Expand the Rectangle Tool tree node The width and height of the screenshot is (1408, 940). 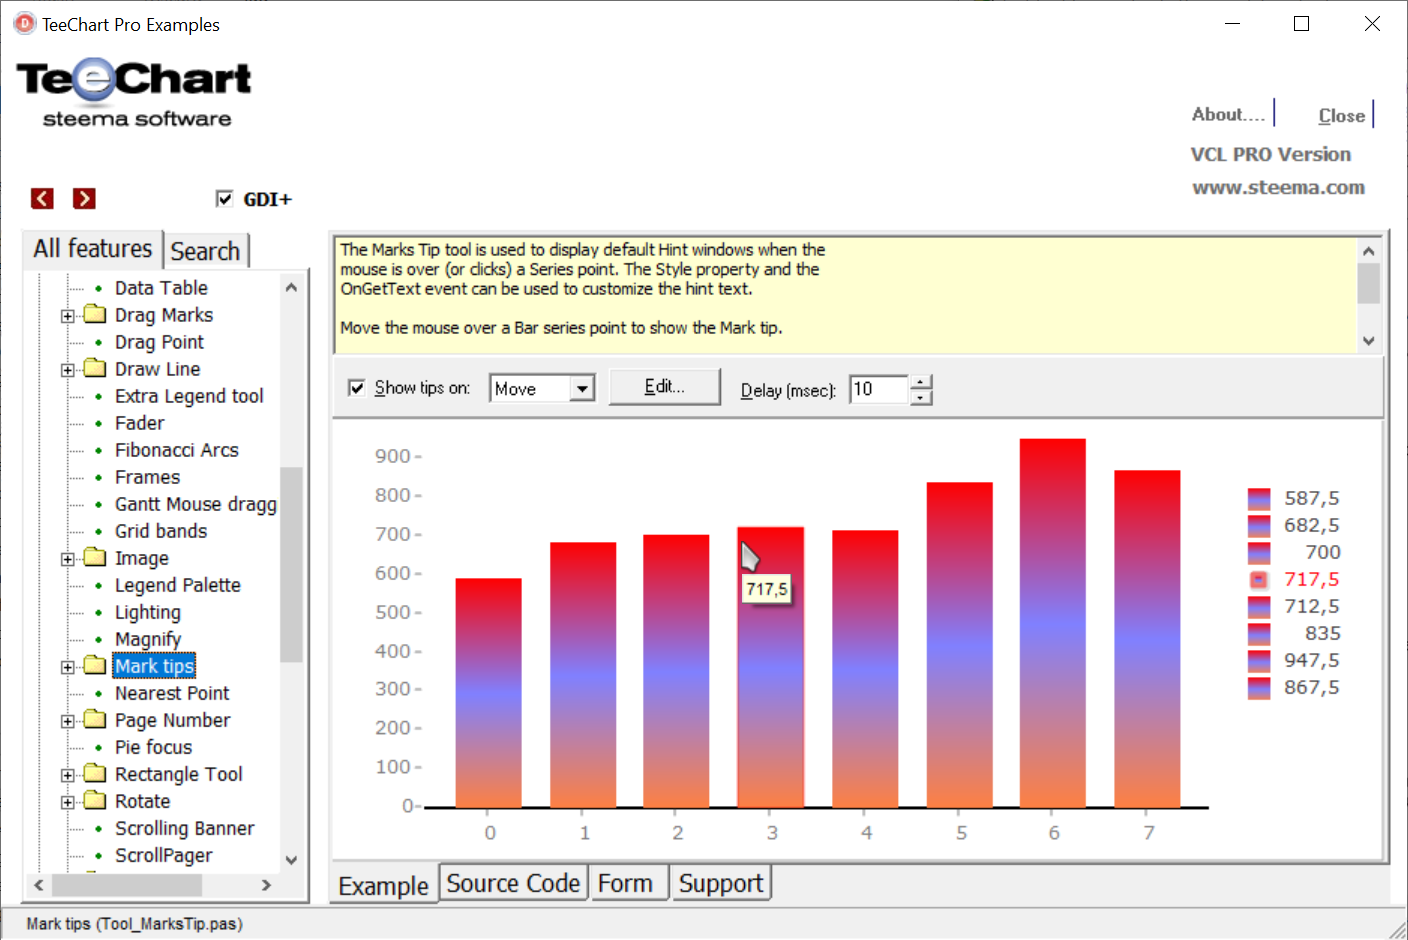(x=67, y=775)
